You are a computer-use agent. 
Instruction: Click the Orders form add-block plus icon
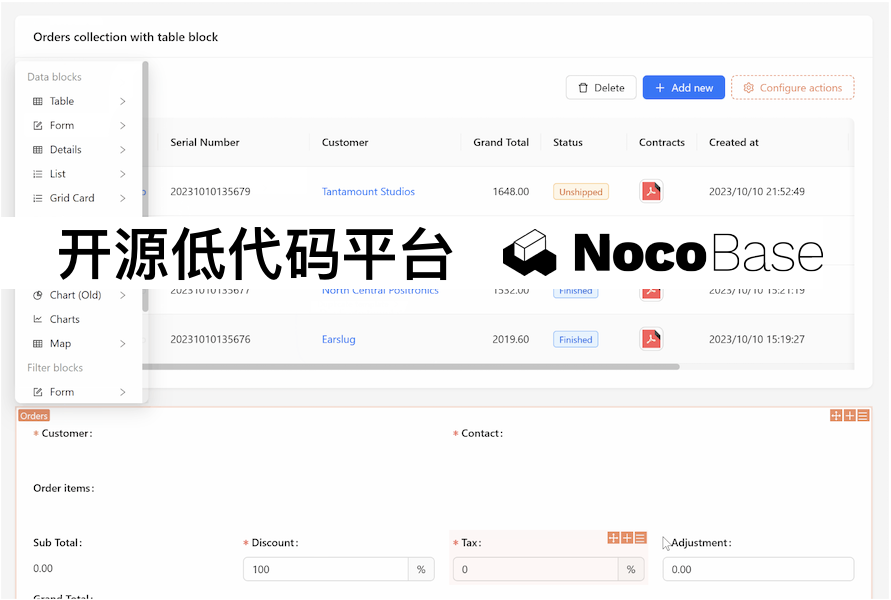850,416
